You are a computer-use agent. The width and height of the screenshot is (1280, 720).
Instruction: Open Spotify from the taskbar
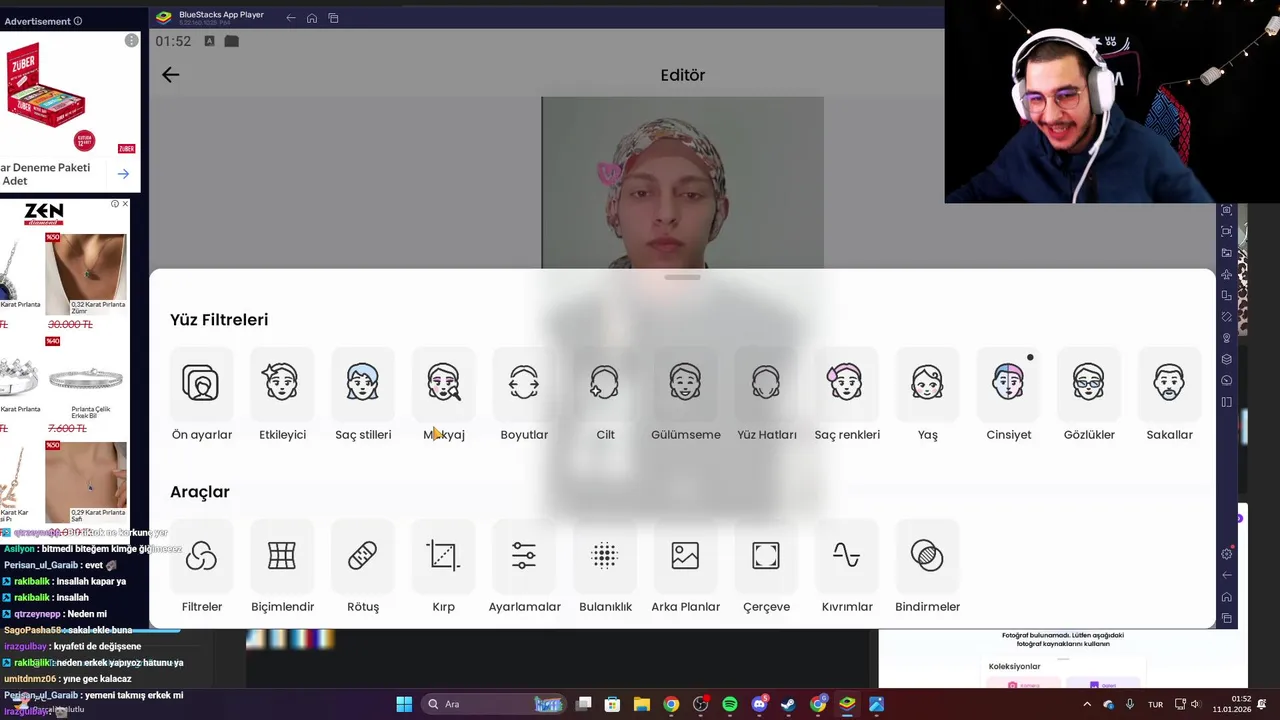(x=730, y=704)
